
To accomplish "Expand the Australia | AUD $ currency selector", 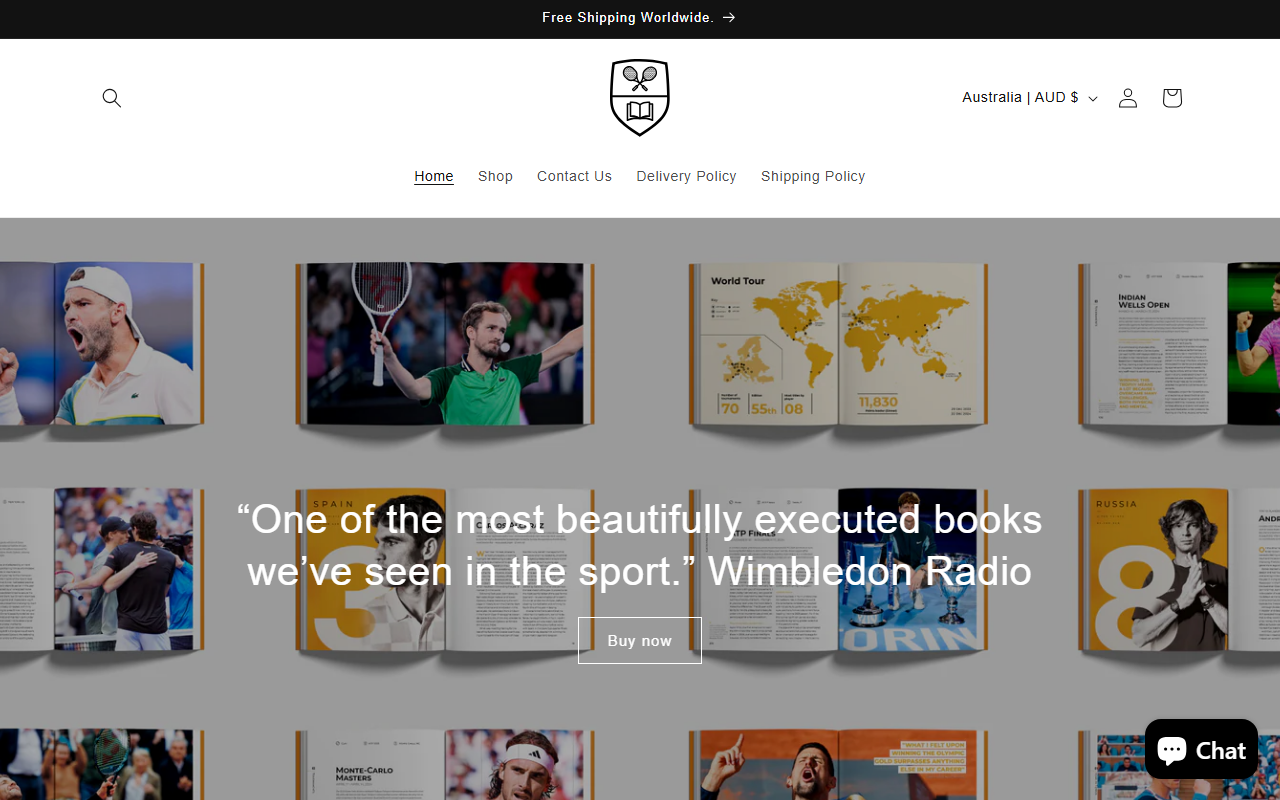I will click(1030, 98).
